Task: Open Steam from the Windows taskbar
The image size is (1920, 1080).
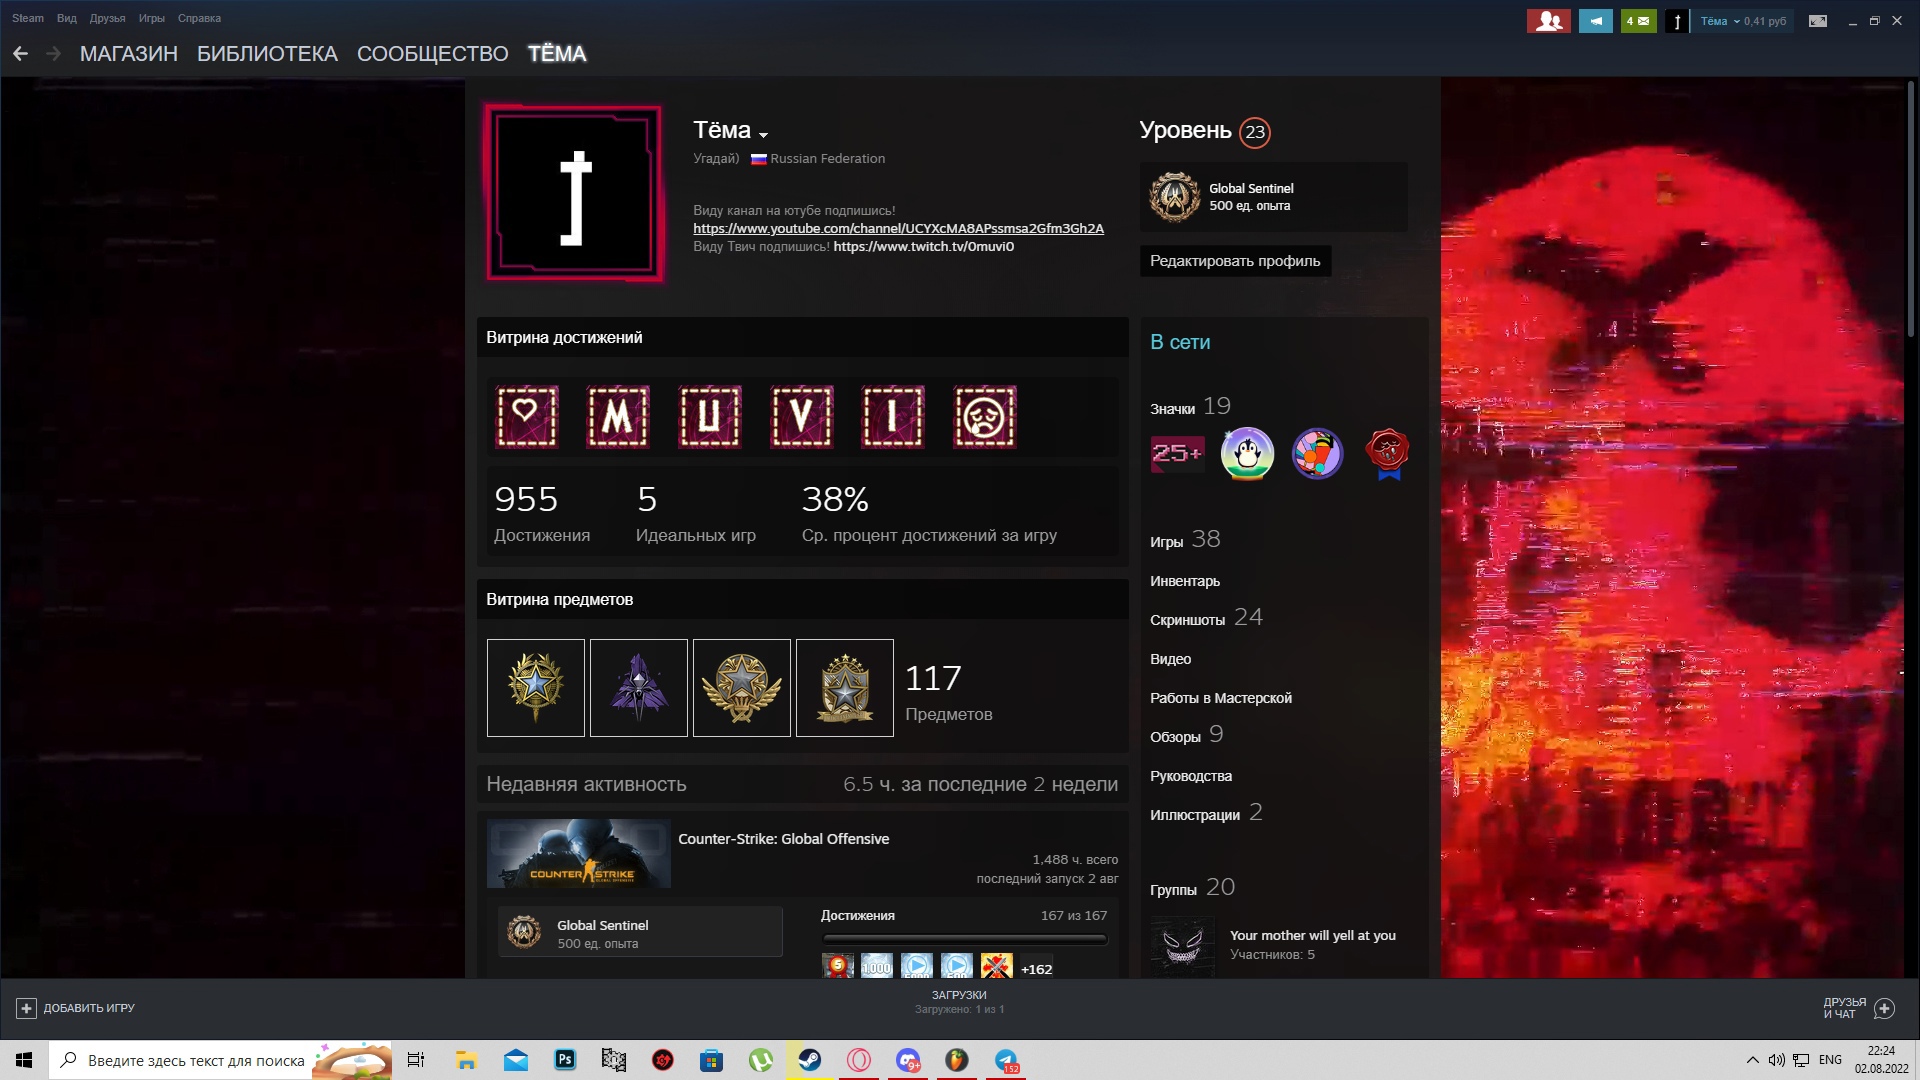Action: click(x=810, y=1060)
